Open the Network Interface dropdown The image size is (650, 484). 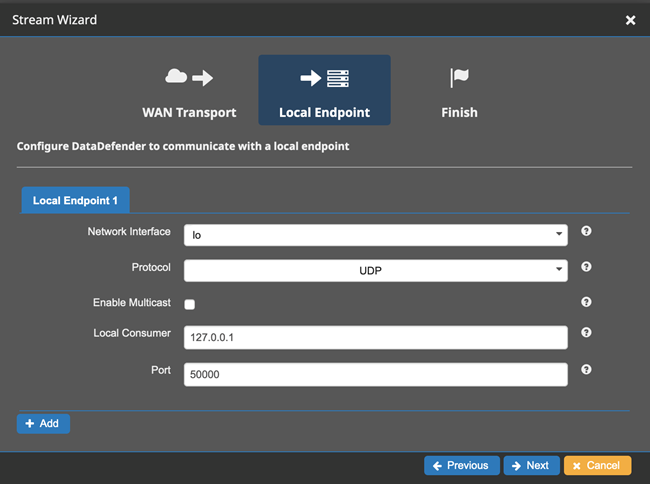pos(376,235)
